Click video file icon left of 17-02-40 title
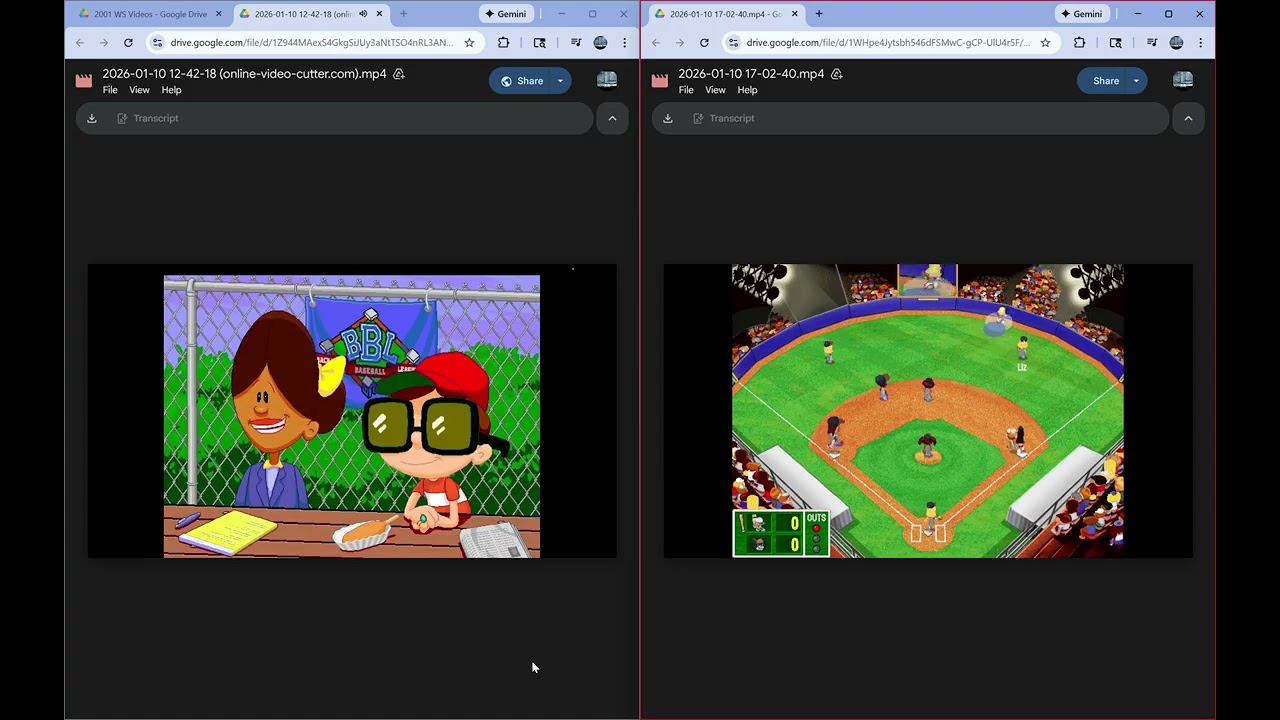The width and height of the screenshot is (1280, 720). tap(660, 81)
